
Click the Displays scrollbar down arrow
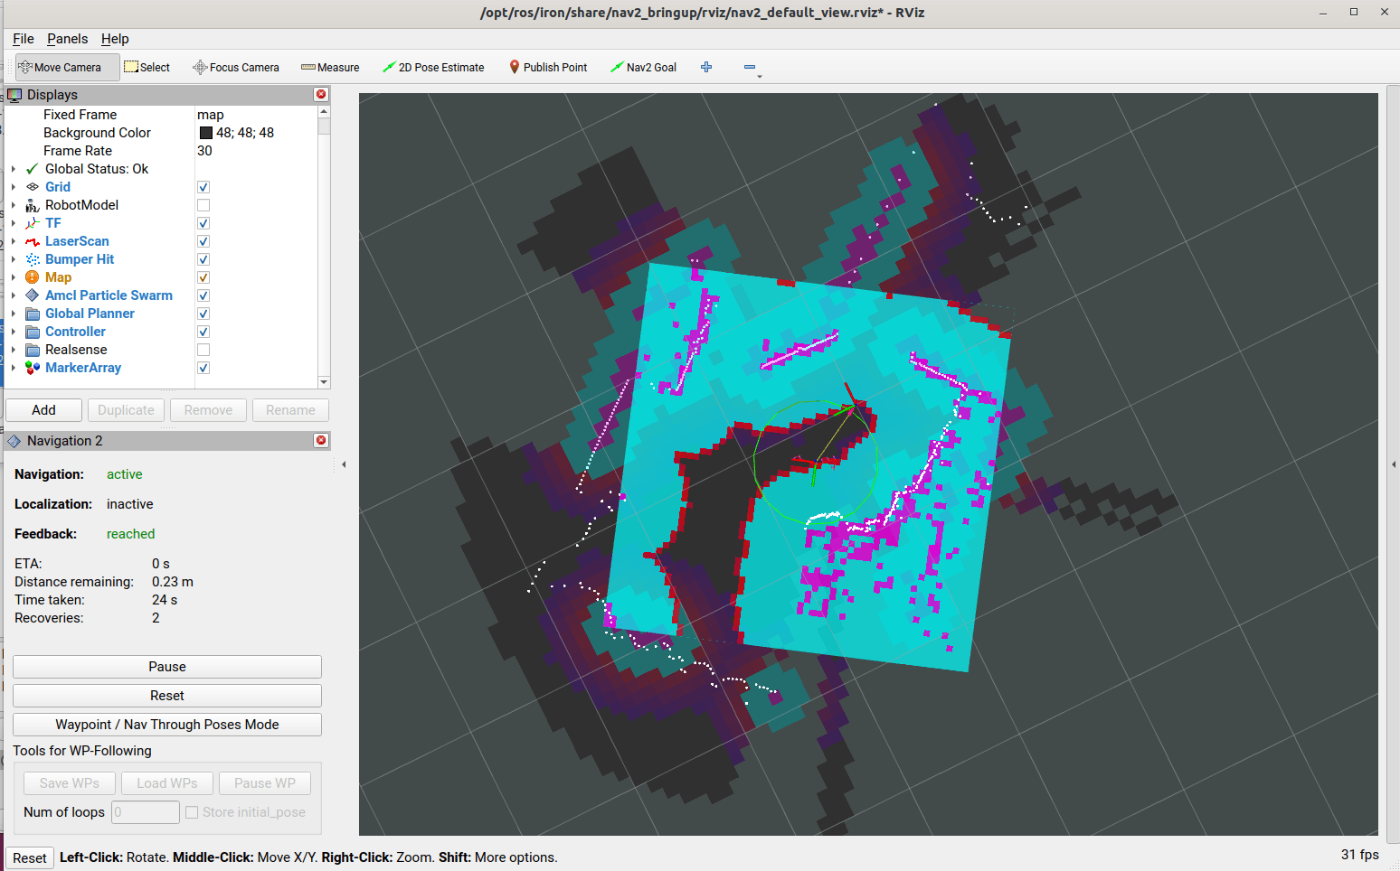pos(323,382)
